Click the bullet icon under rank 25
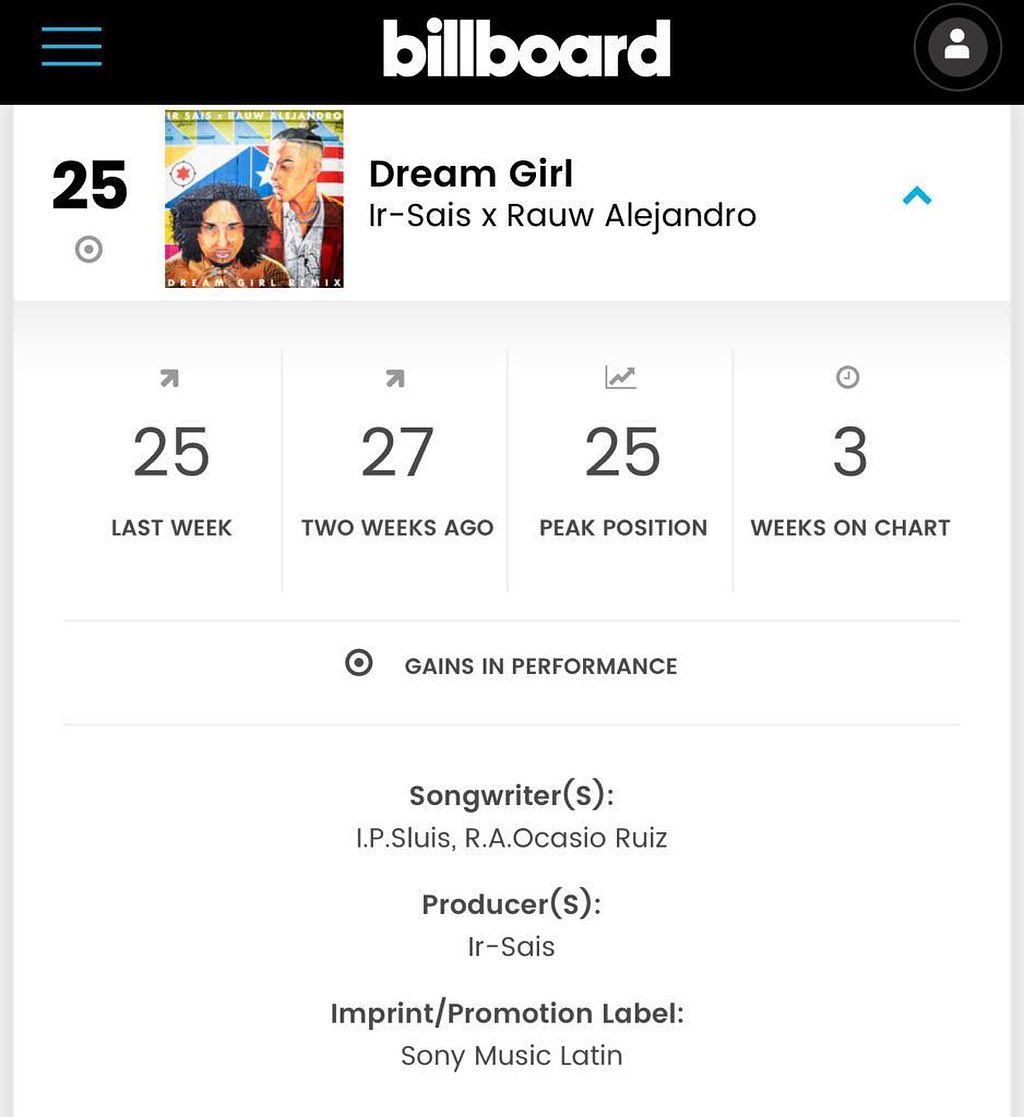Image resolution: width=1024 pixels, height=1117 pixels. pos(89,249)
